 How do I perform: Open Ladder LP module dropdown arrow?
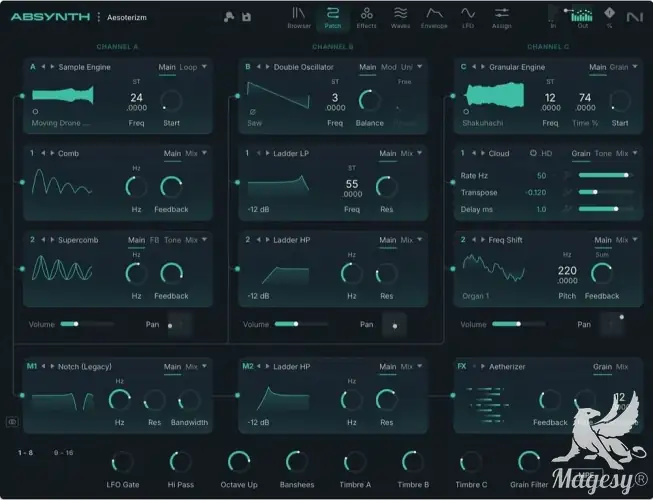tap(420, 153)
